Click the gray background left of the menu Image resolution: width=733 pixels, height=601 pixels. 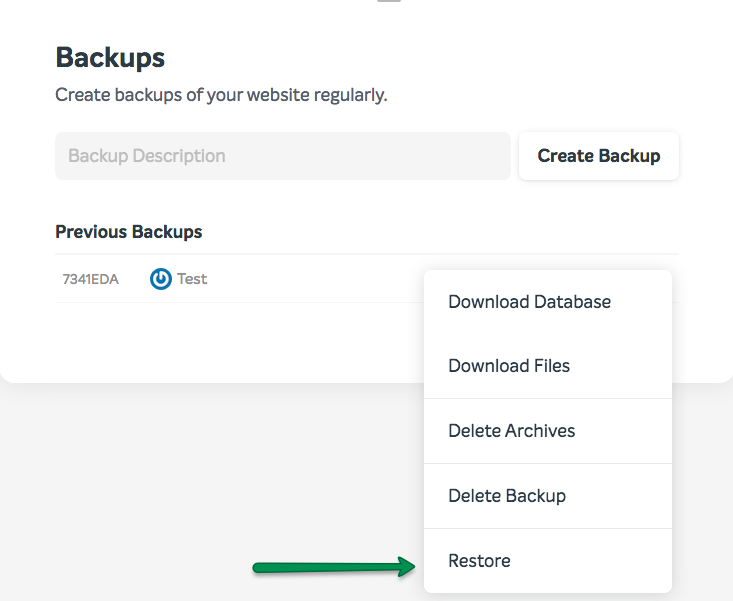pyautogui.click(x=210, y=467)
